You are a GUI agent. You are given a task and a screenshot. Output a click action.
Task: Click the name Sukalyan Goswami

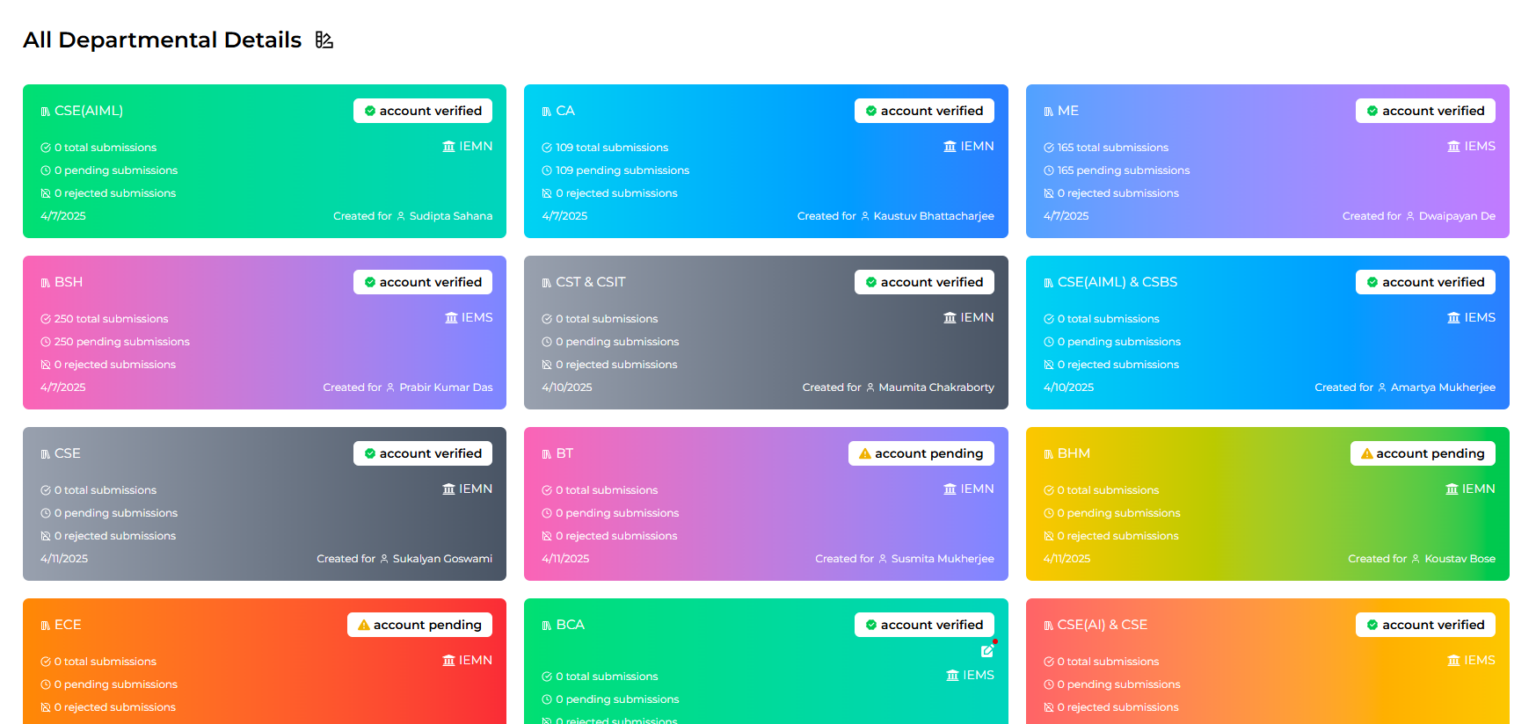coord(443,559)
